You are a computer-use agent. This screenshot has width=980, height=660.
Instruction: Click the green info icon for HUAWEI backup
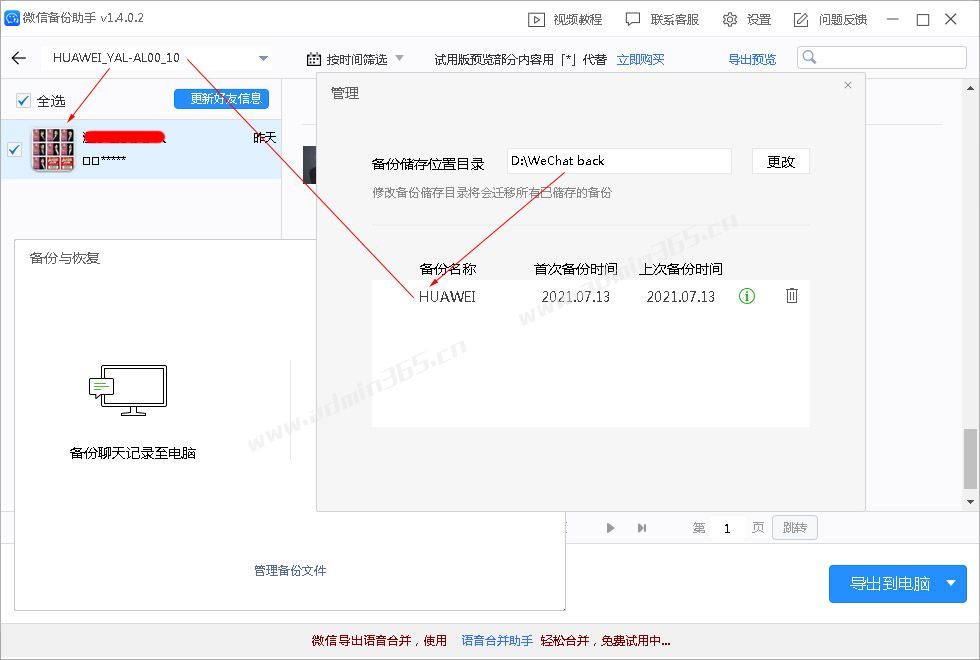(747, 296)
